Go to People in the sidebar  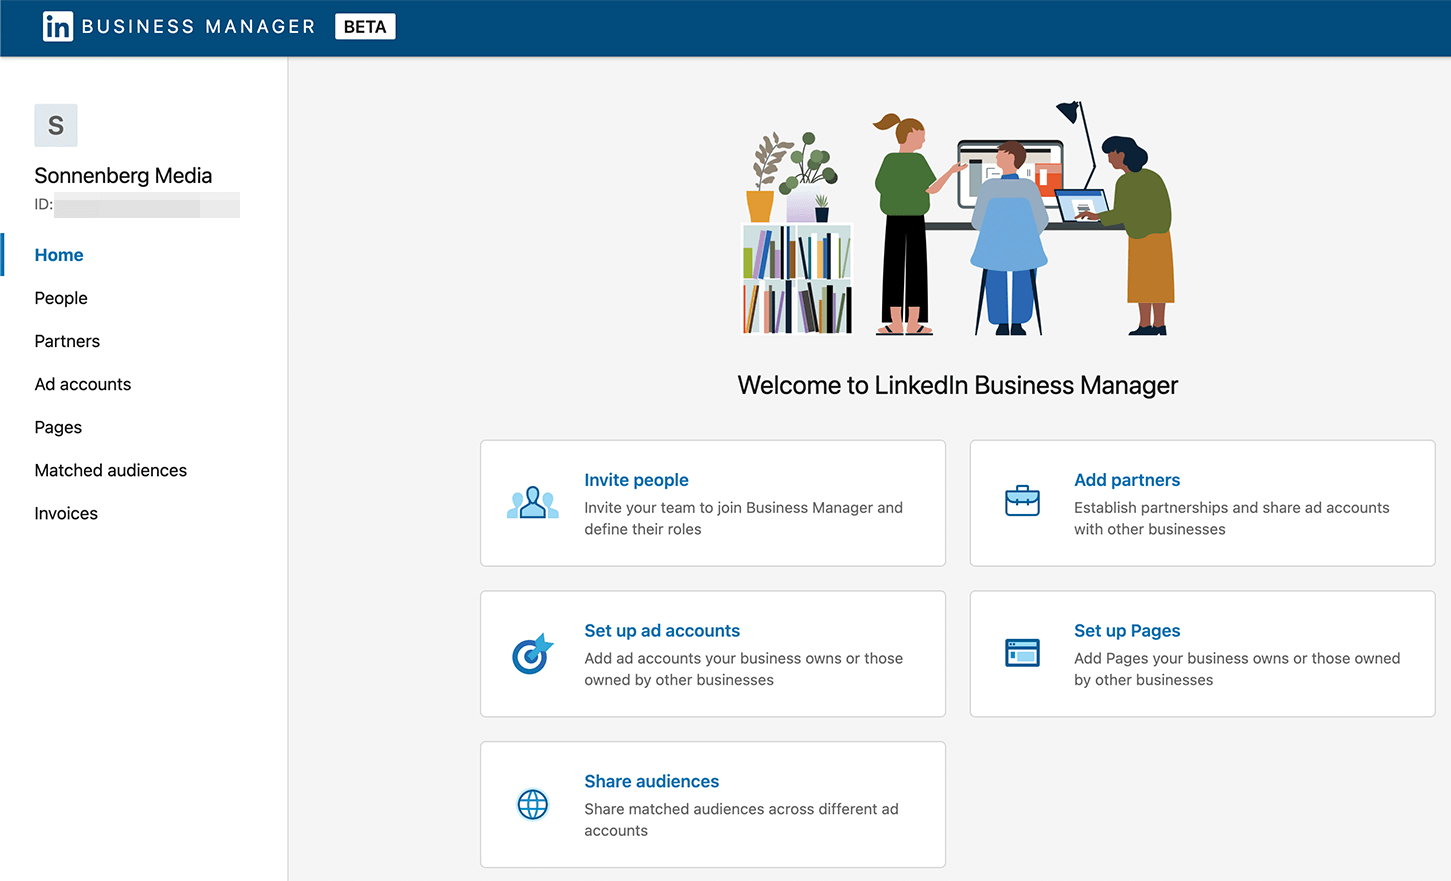61,298
